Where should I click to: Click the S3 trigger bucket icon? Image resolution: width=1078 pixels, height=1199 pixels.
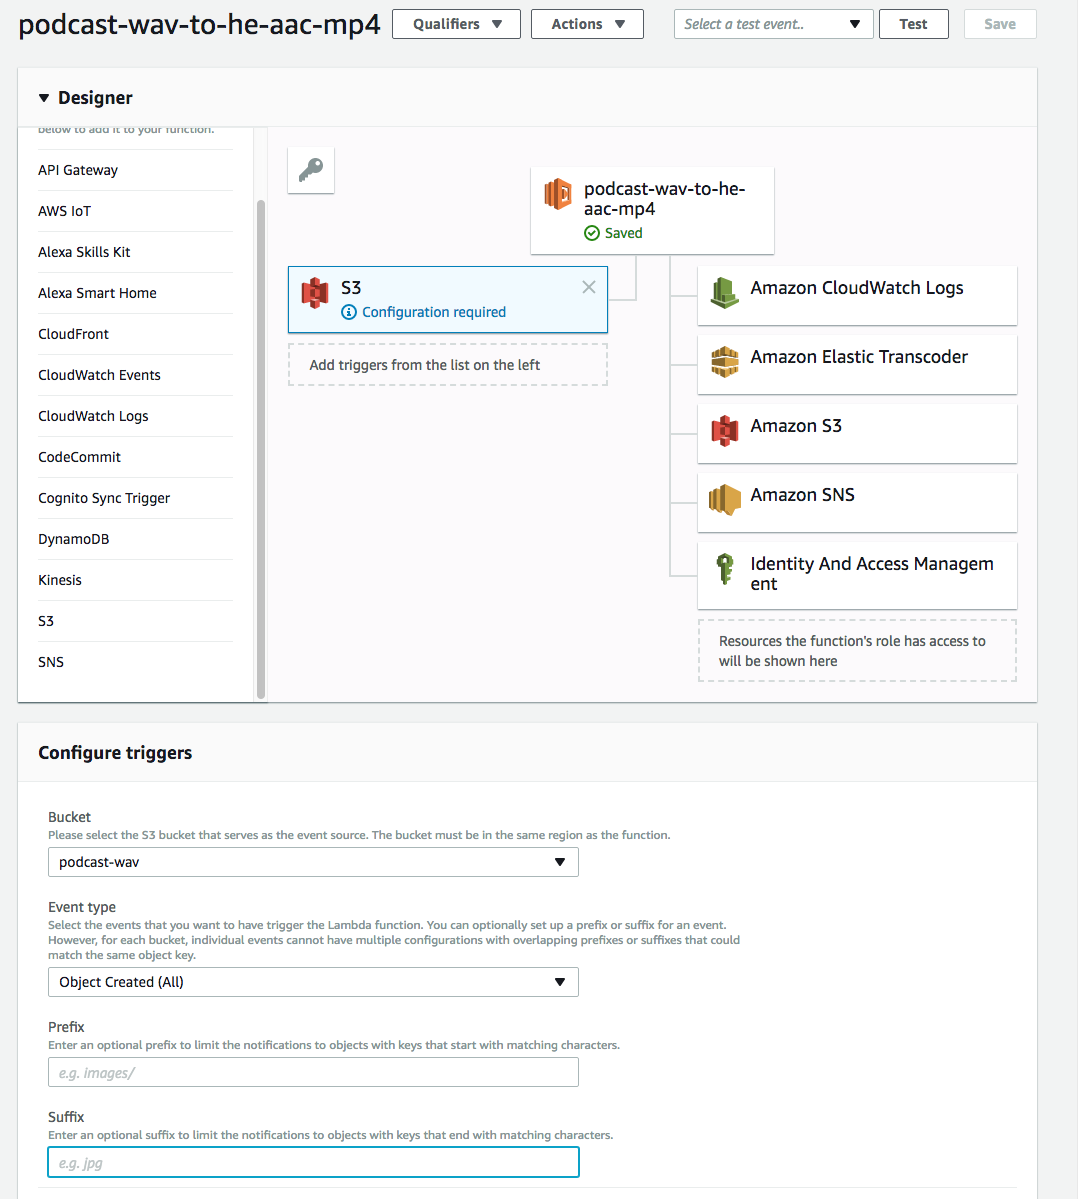tap(315, 293)
